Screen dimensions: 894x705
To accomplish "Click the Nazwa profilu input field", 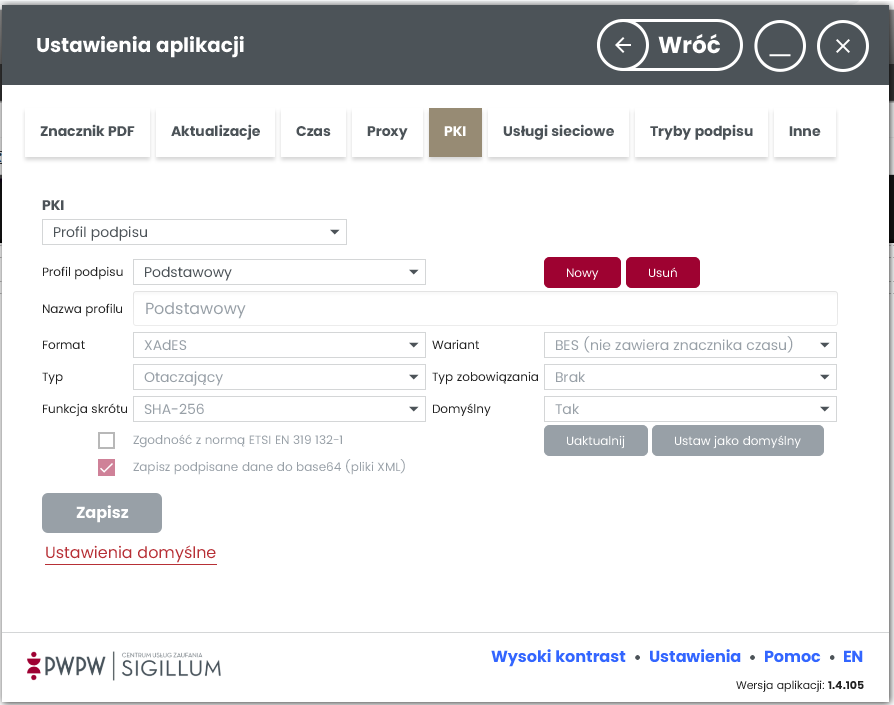I will [x=485, y=309].
